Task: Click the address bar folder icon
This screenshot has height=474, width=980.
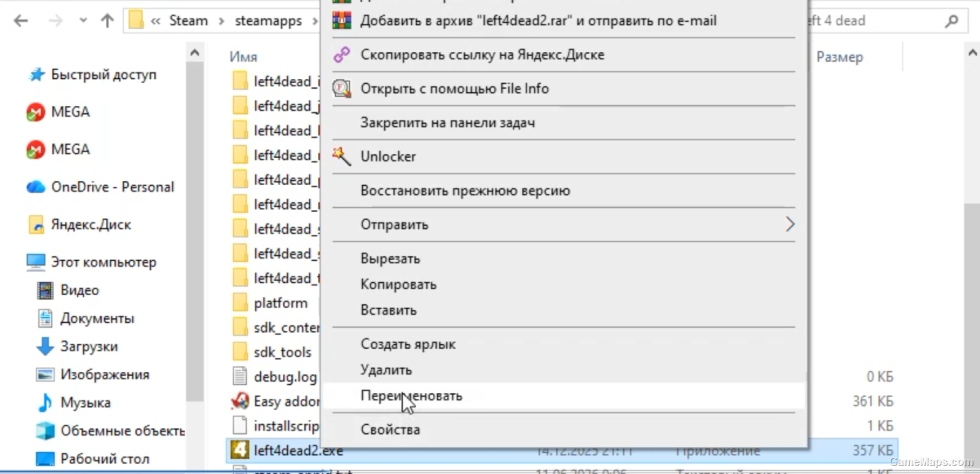Action: point(136,21)
